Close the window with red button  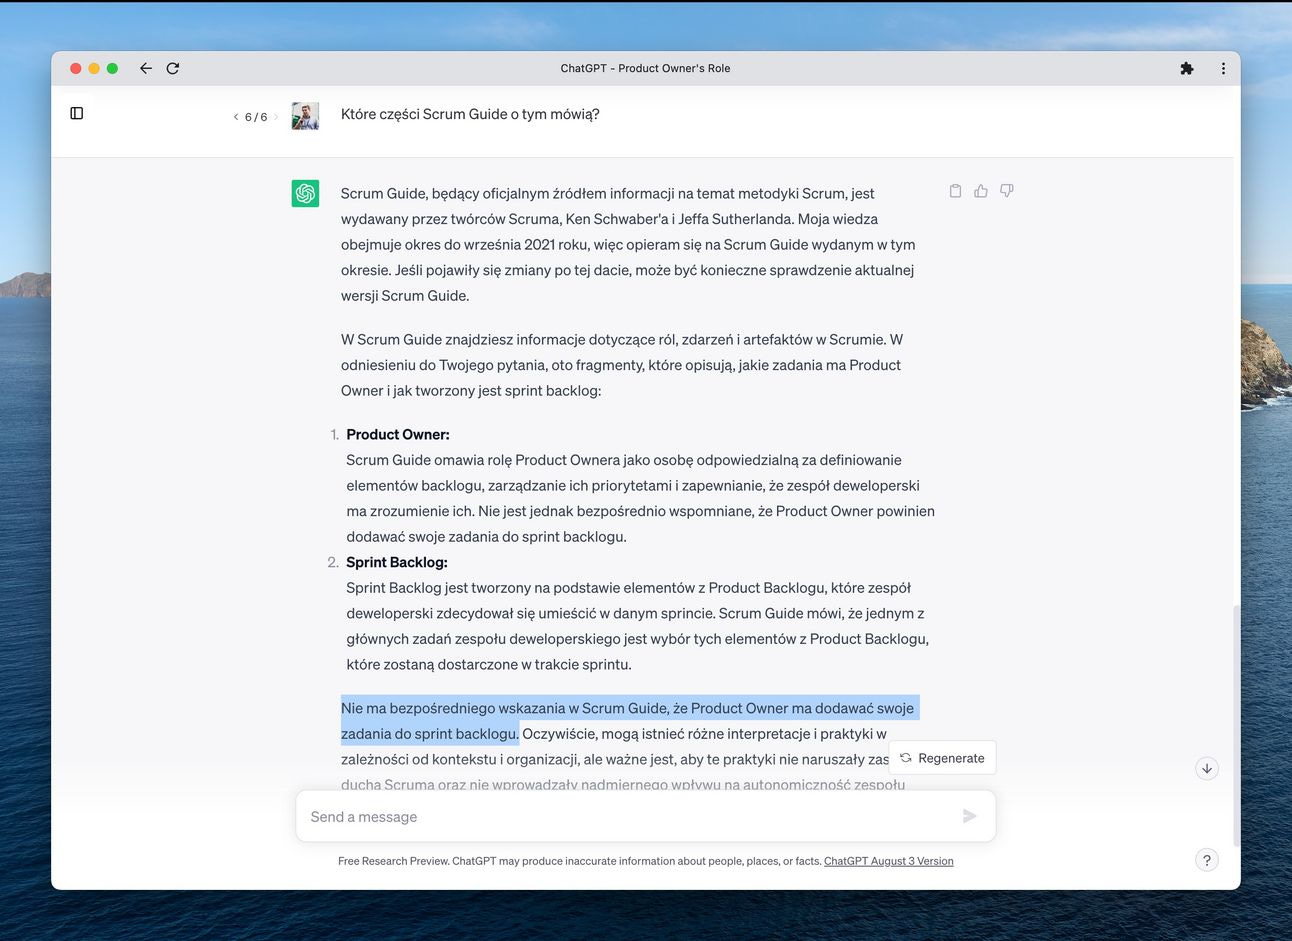75,68
